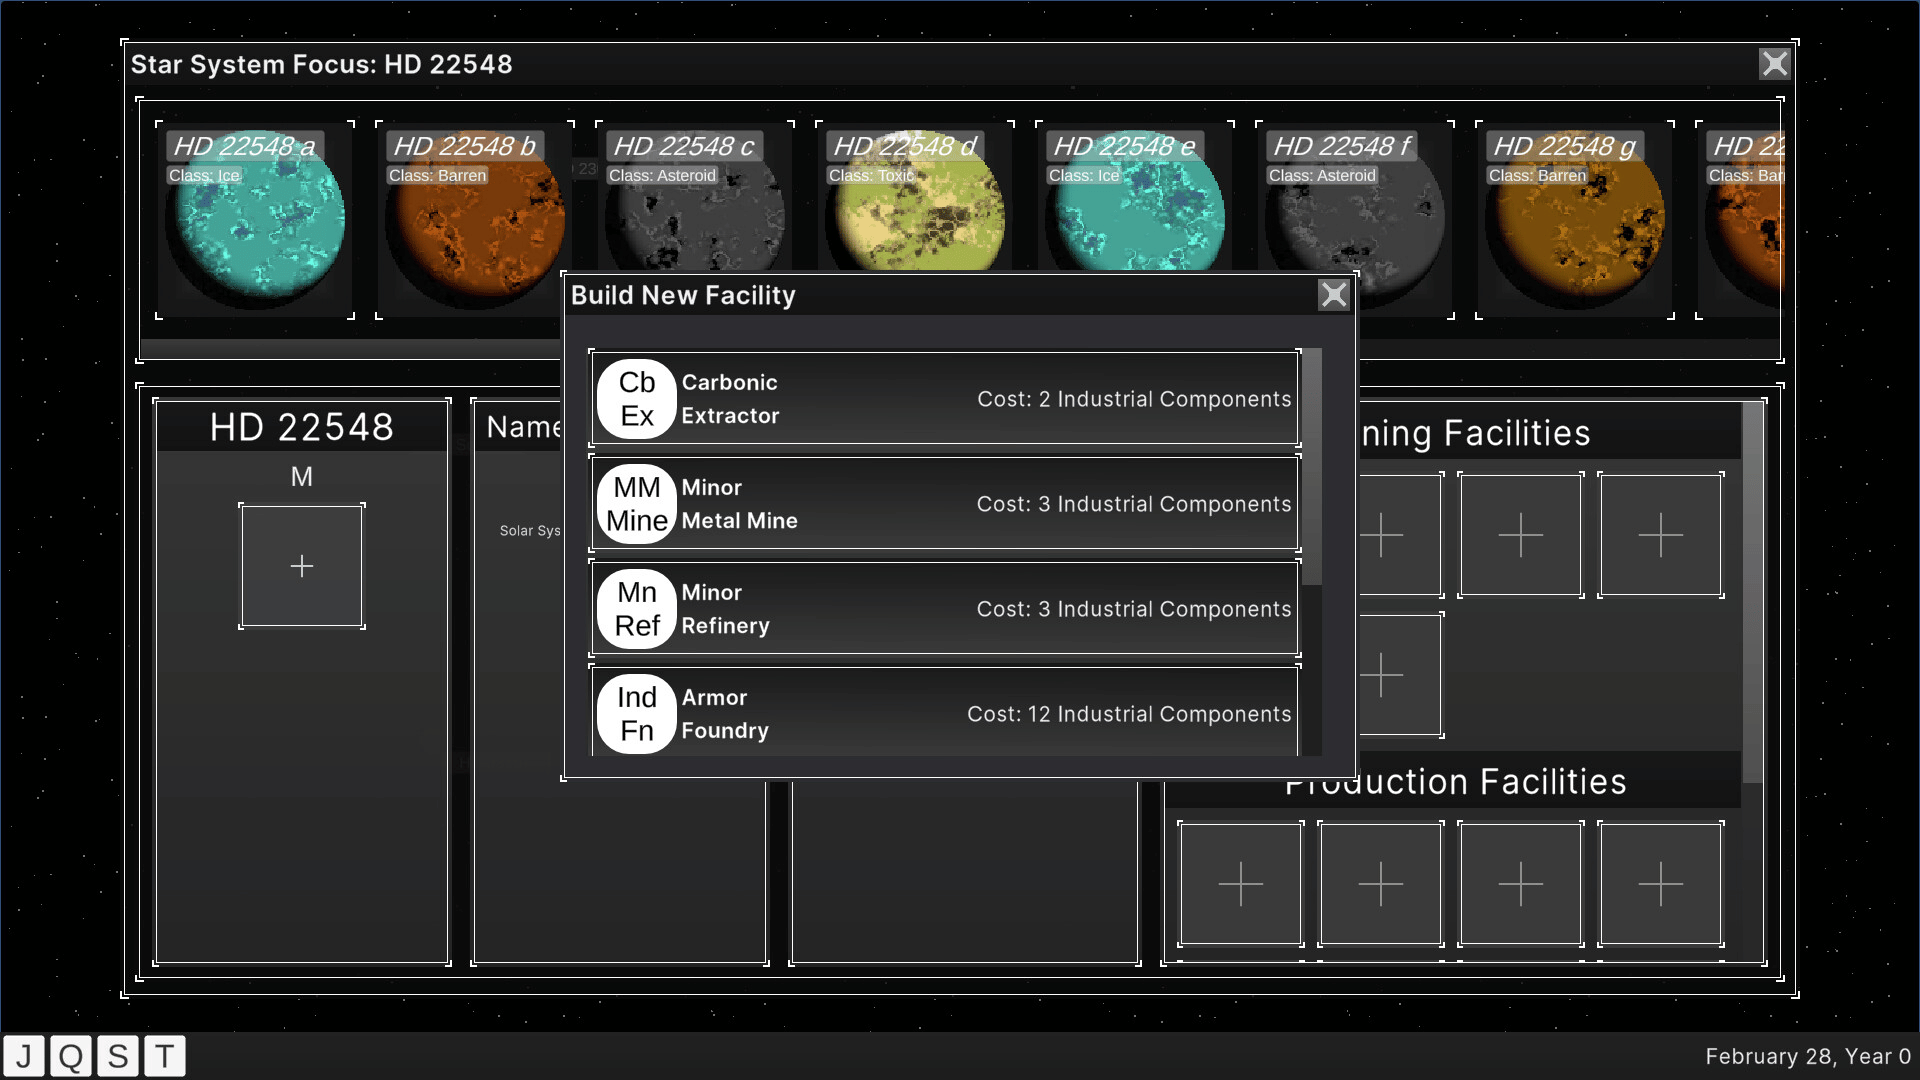Screen dimensions: 1920x1080
Task: Select the HD 22548 g Barren planet
Action: coord(1574,220)
